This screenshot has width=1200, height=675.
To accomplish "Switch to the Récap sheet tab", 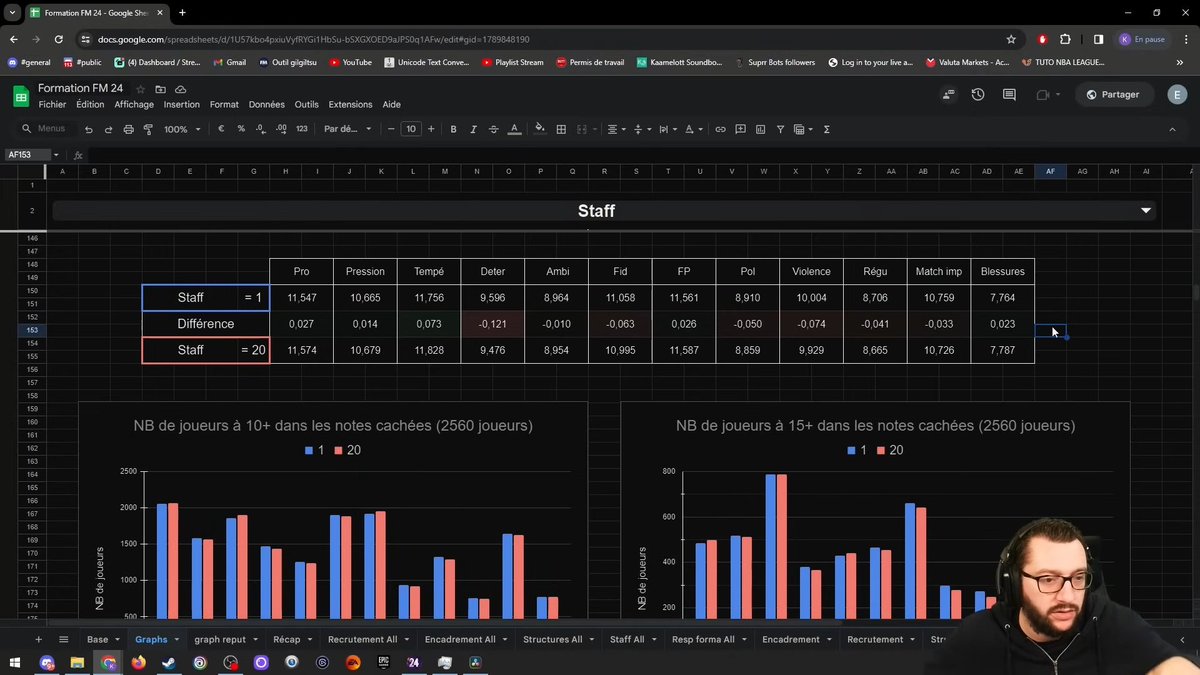I will tap(286, 639).
